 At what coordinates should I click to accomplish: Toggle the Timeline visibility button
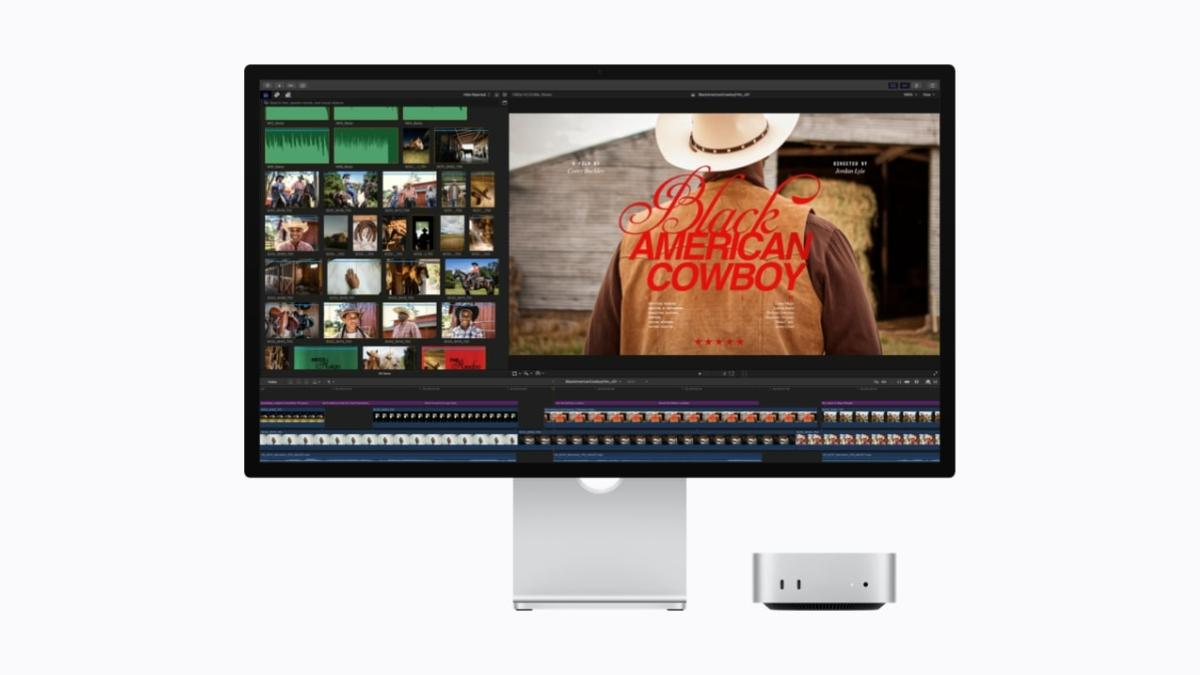(905, 85)
